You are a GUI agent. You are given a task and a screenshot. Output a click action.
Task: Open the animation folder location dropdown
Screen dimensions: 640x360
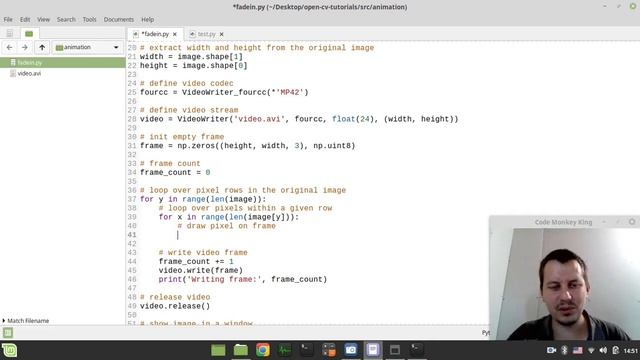coord(87,47)
